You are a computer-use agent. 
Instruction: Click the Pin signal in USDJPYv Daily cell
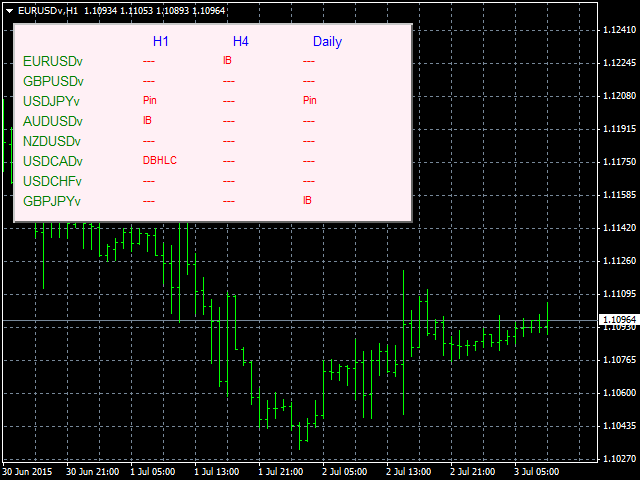click(310, 100)
